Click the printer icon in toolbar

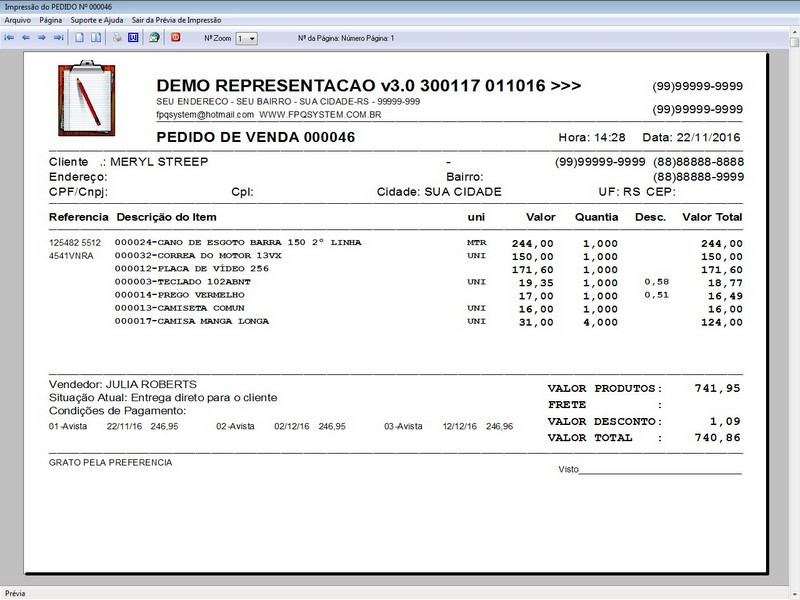117,38
